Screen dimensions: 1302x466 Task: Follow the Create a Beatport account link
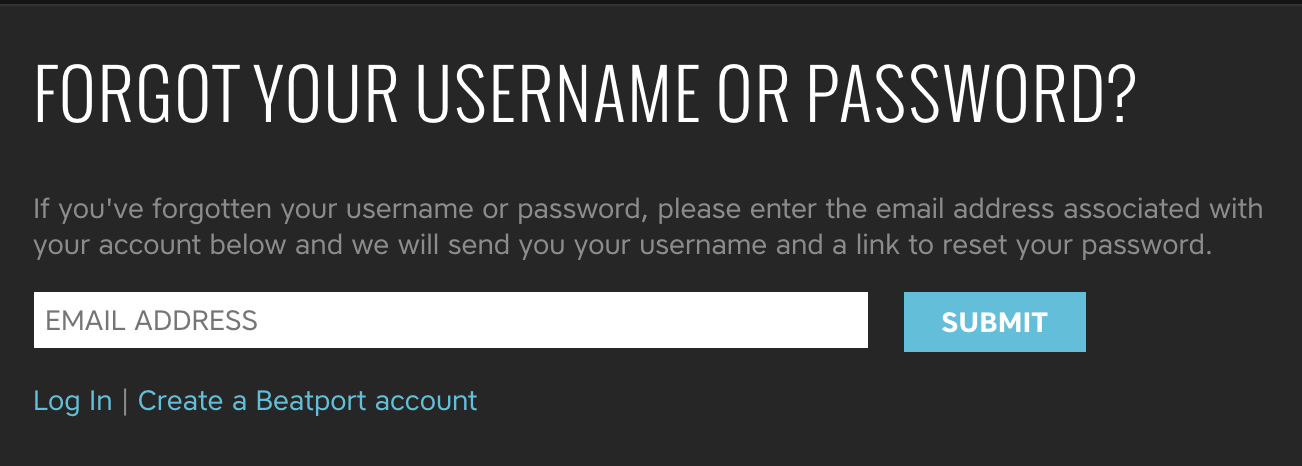coord(307,401)
